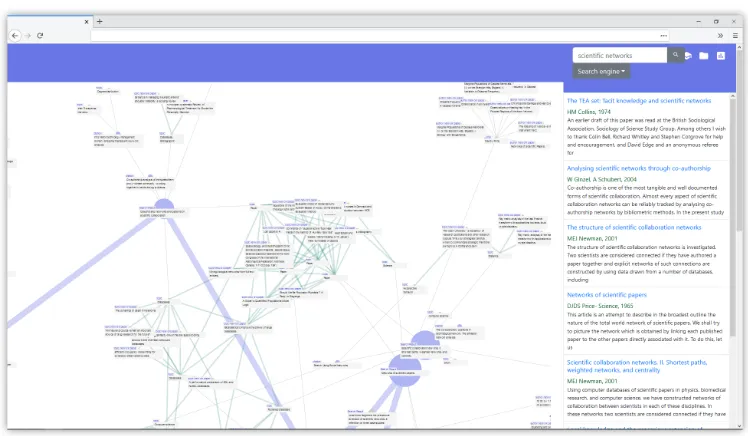Click the magnifier search button
748x436 pixels.
tap(675, 55)
